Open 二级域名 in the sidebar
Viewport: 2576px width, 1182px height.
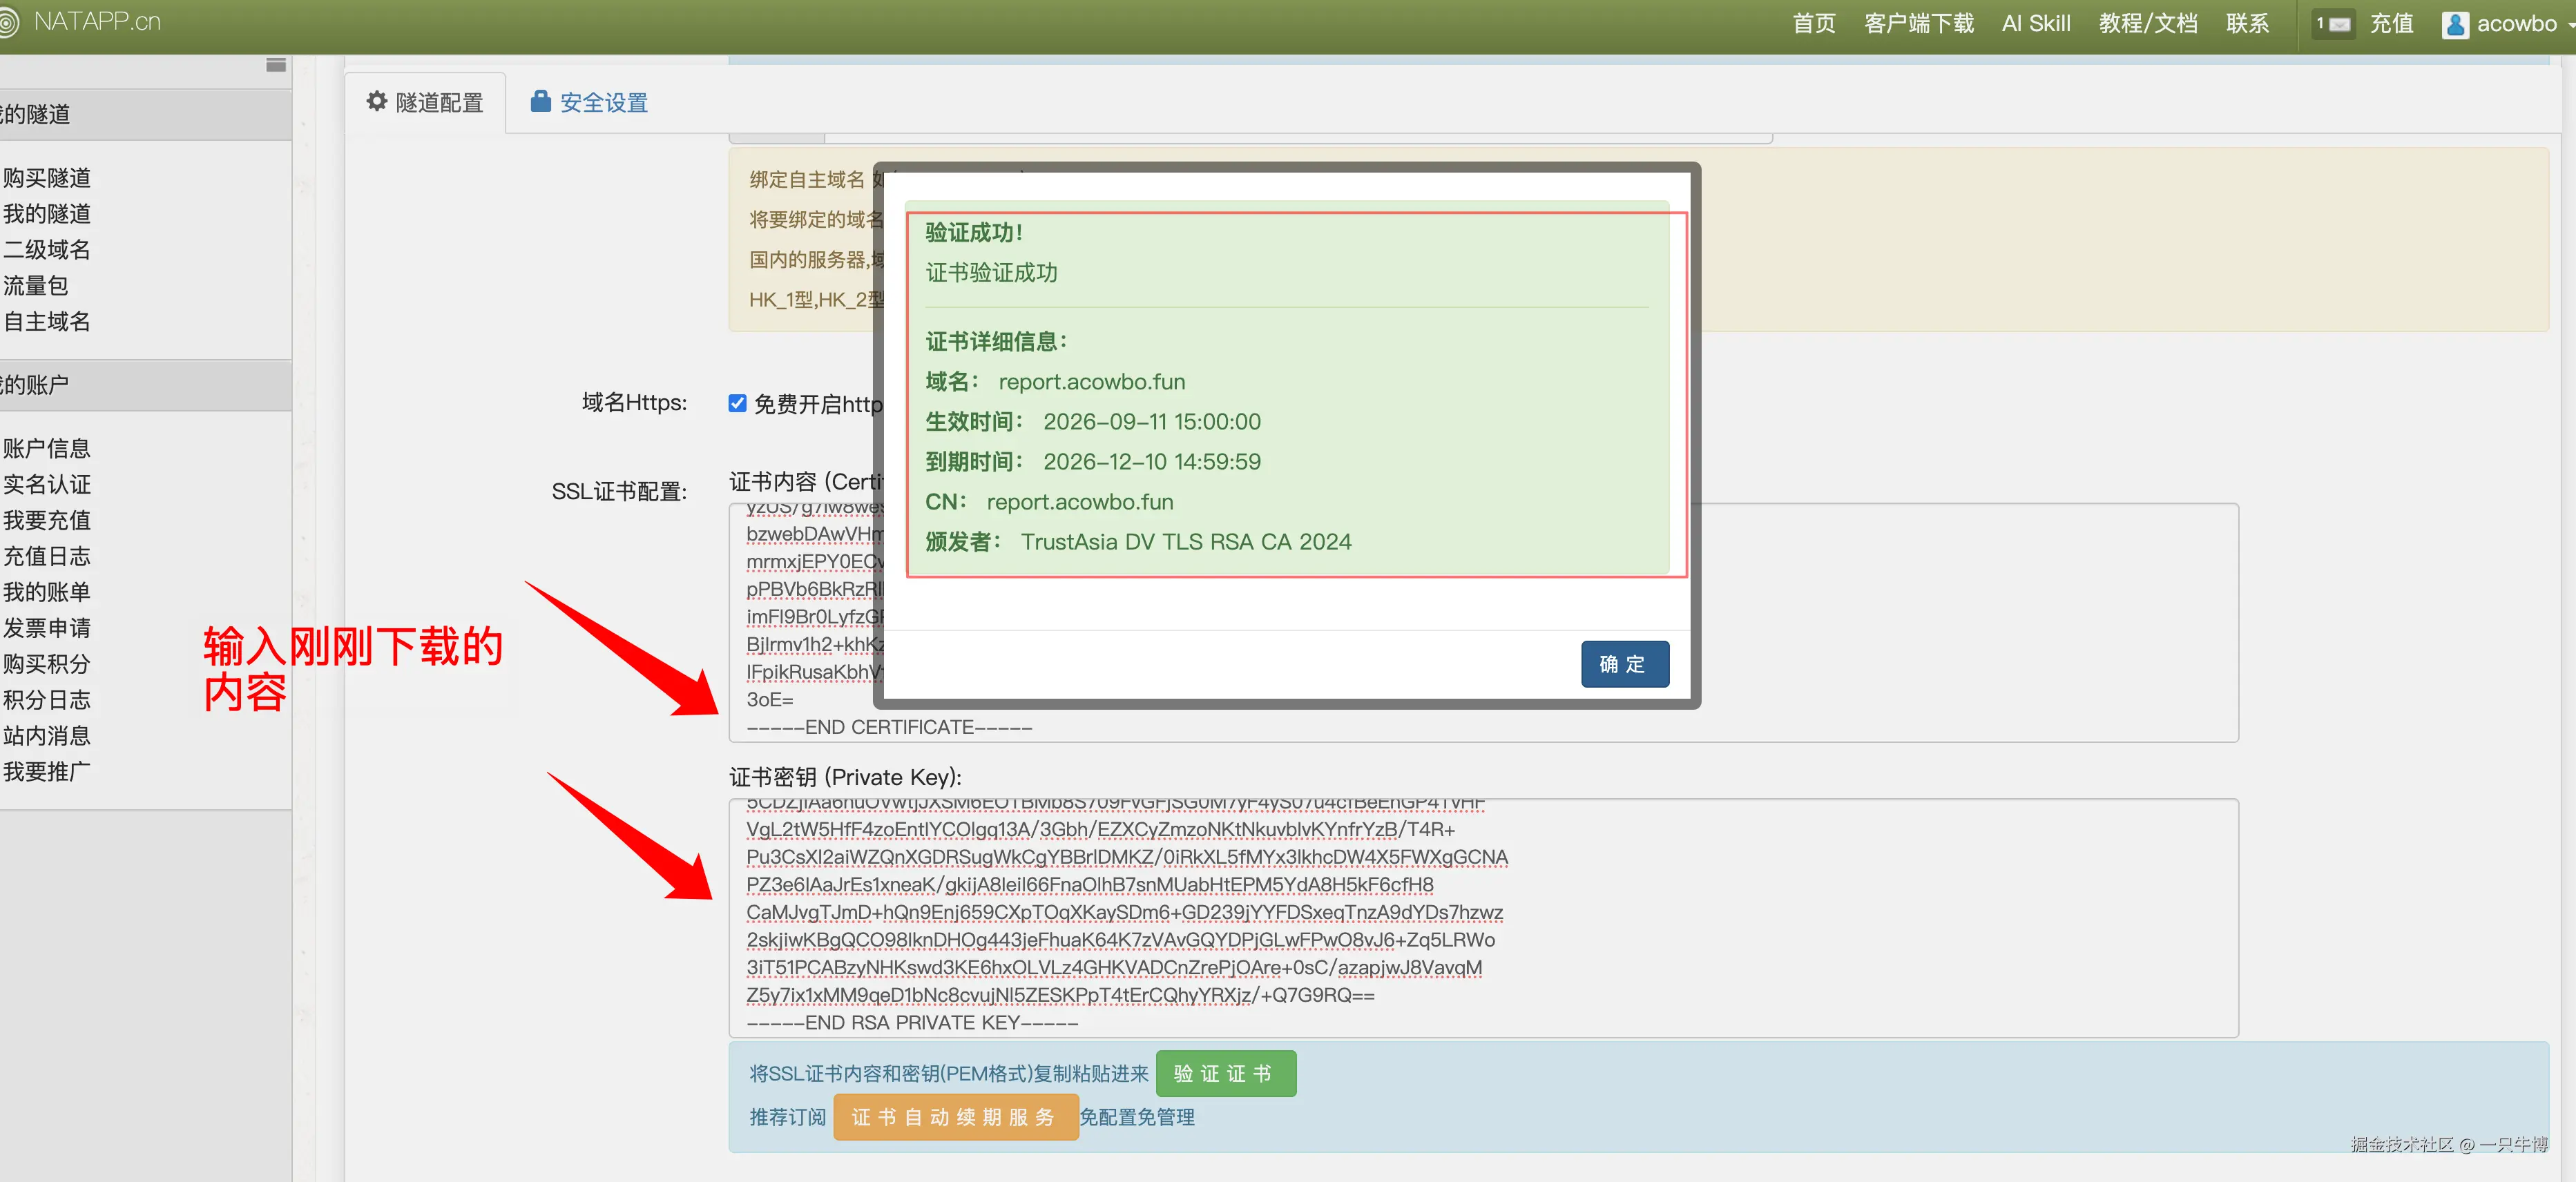46,250
